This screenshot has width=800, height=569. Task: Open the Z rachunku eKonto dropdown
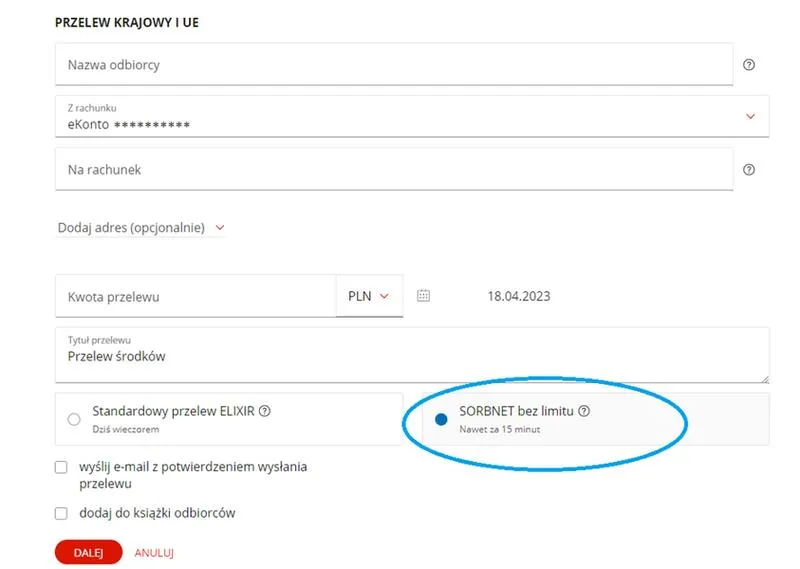[x=412, y=116]
